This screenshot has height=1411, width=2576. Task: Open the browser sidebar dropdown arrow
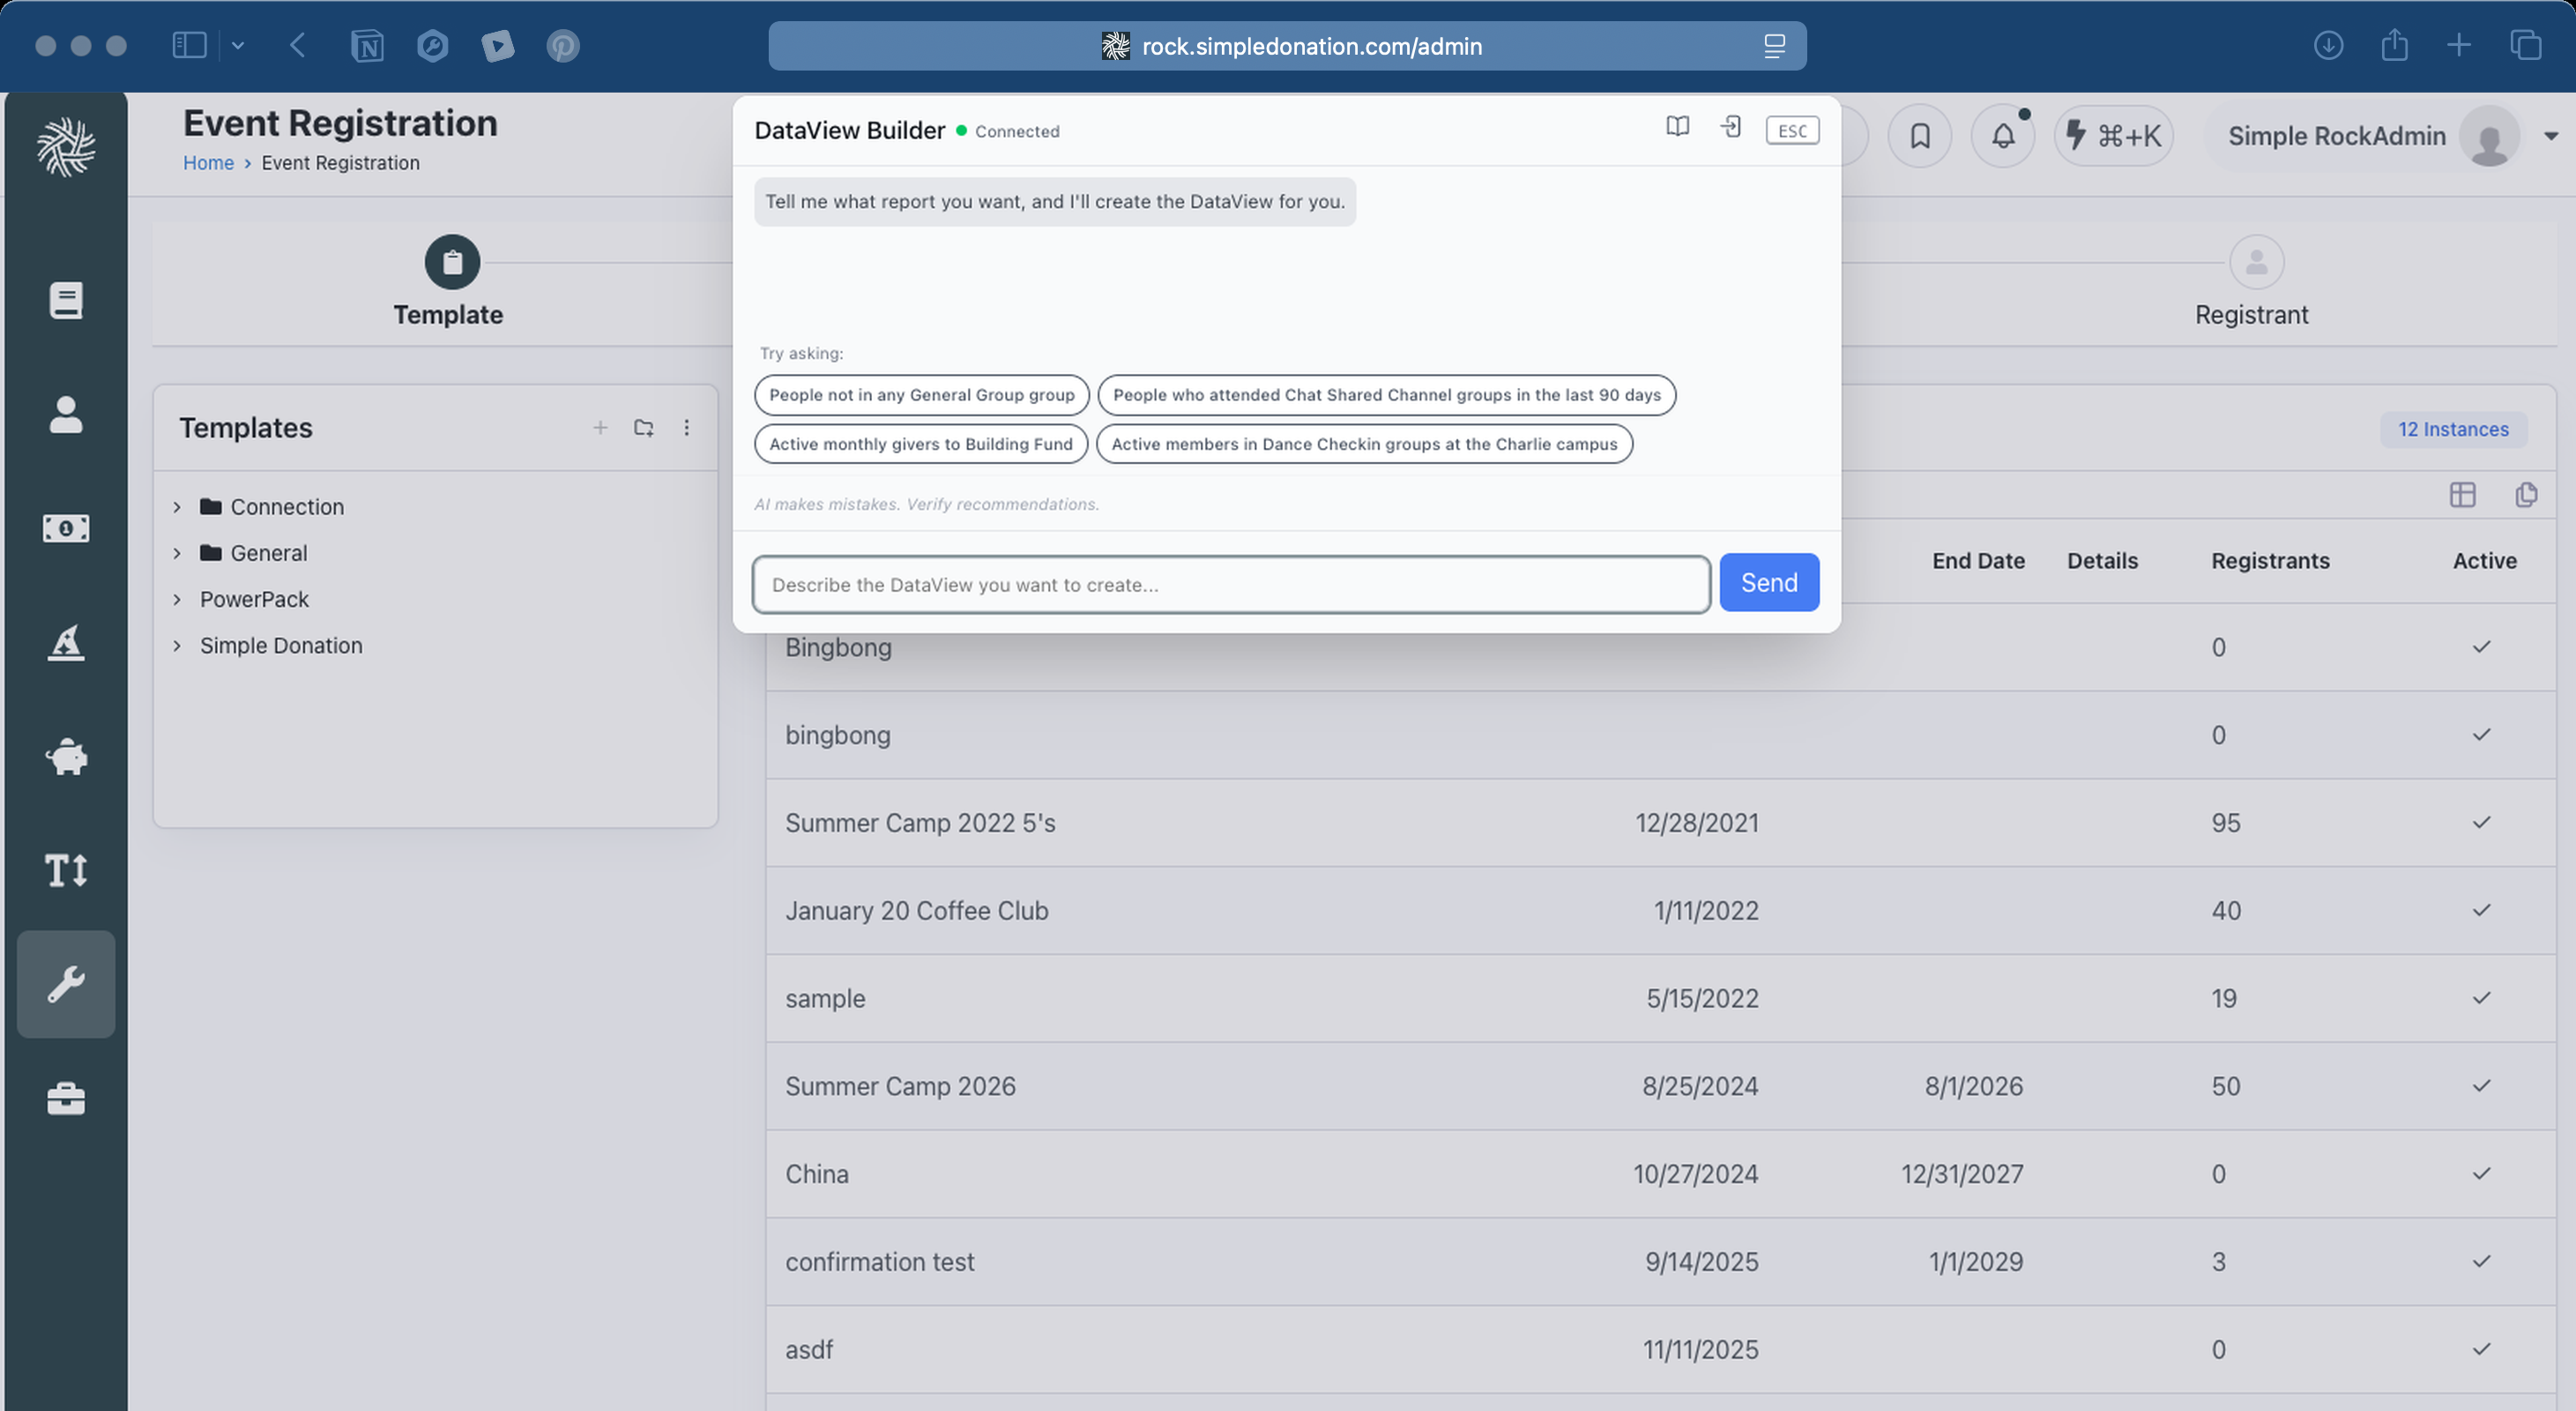click(238, 45)
